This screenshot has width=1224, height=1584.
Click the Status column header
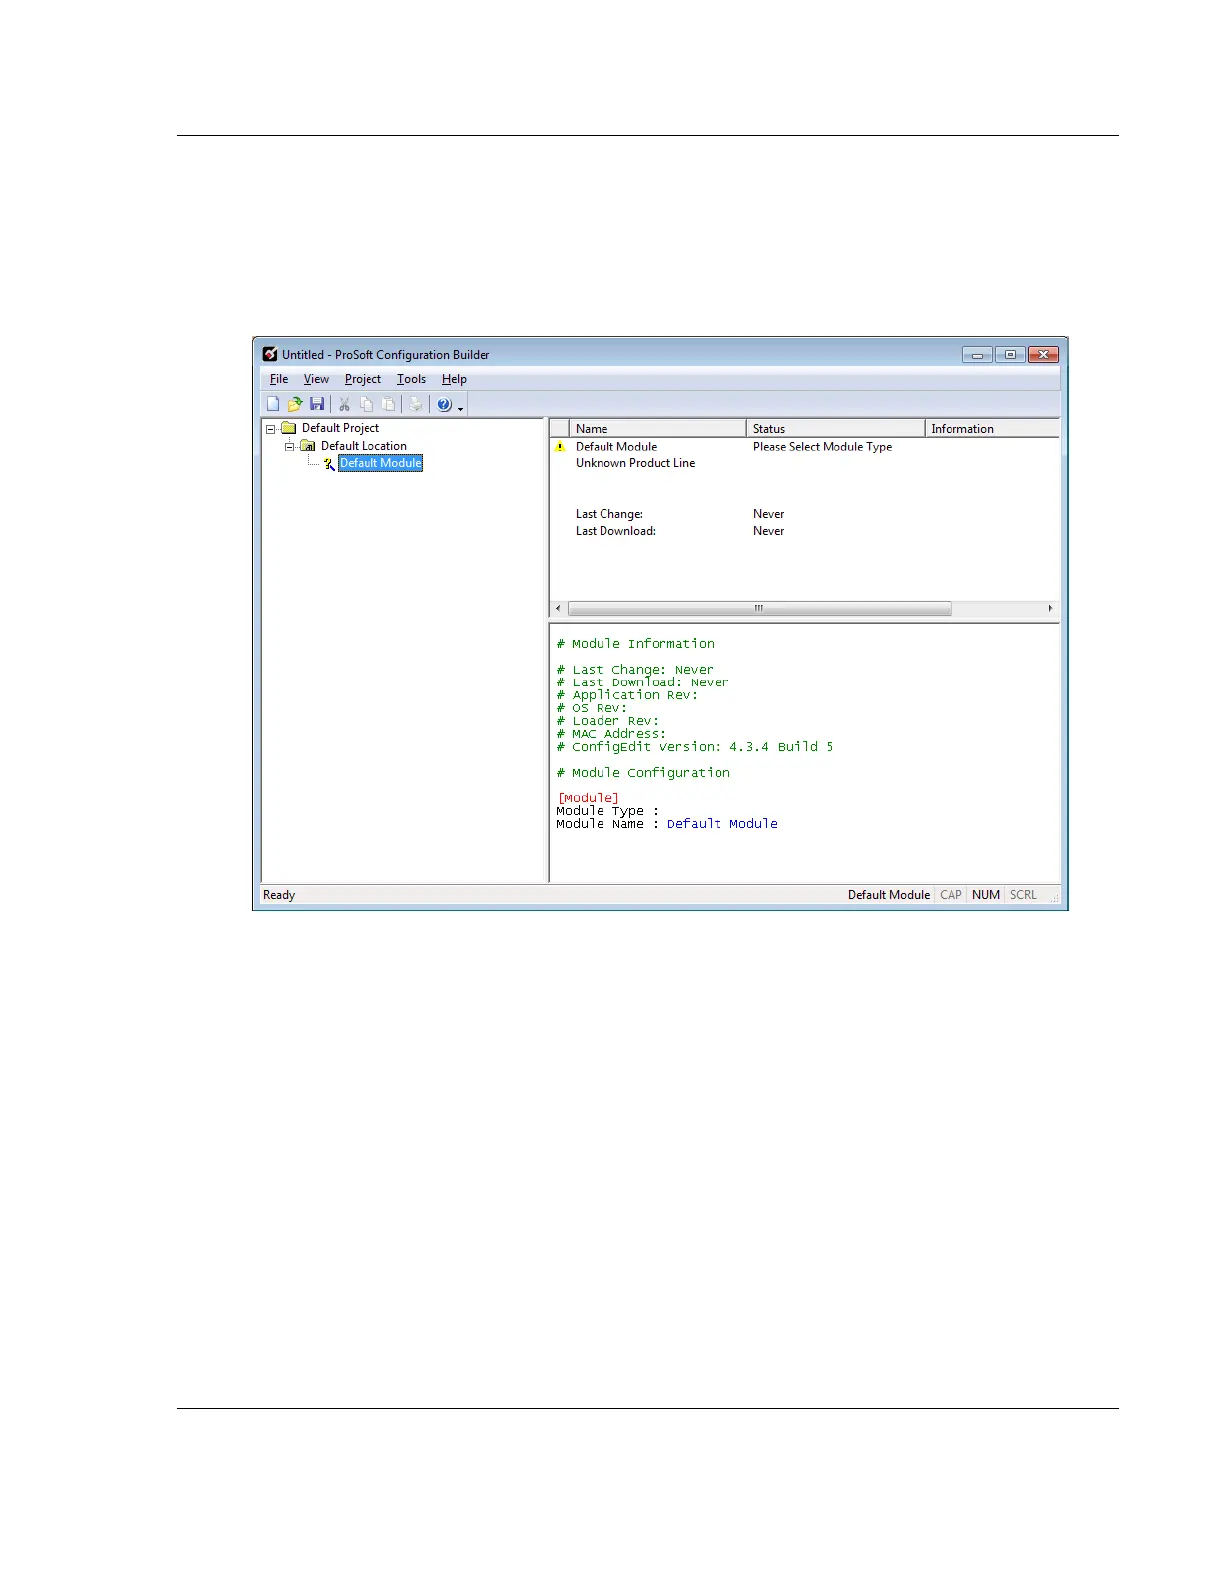[x=835, y=428]
